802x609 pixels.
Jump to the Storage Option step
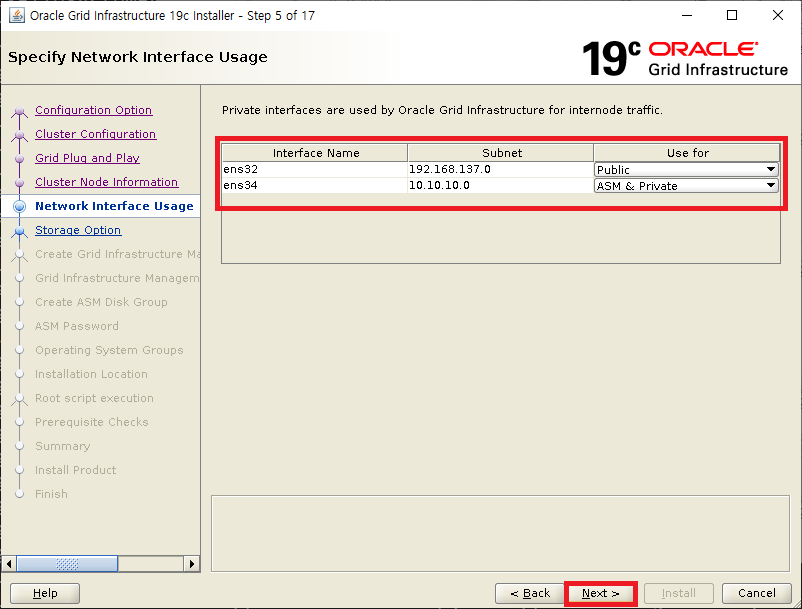[x=78, y=230]
